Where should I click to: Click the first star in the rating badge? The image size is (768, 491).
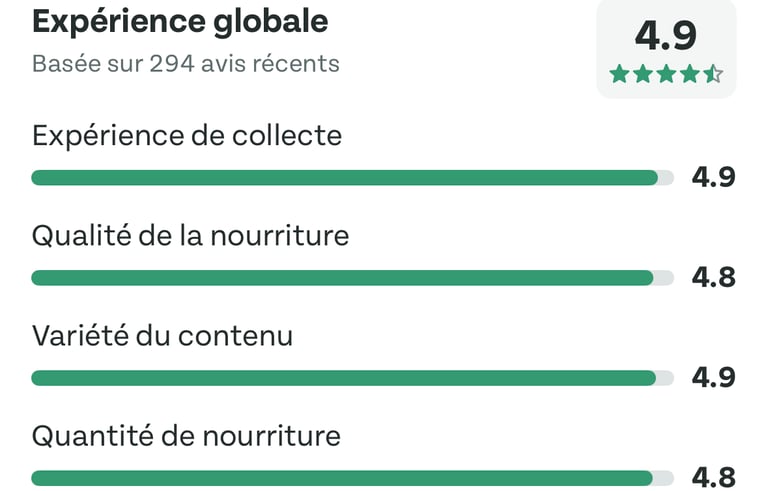click(x=619, y=74)
